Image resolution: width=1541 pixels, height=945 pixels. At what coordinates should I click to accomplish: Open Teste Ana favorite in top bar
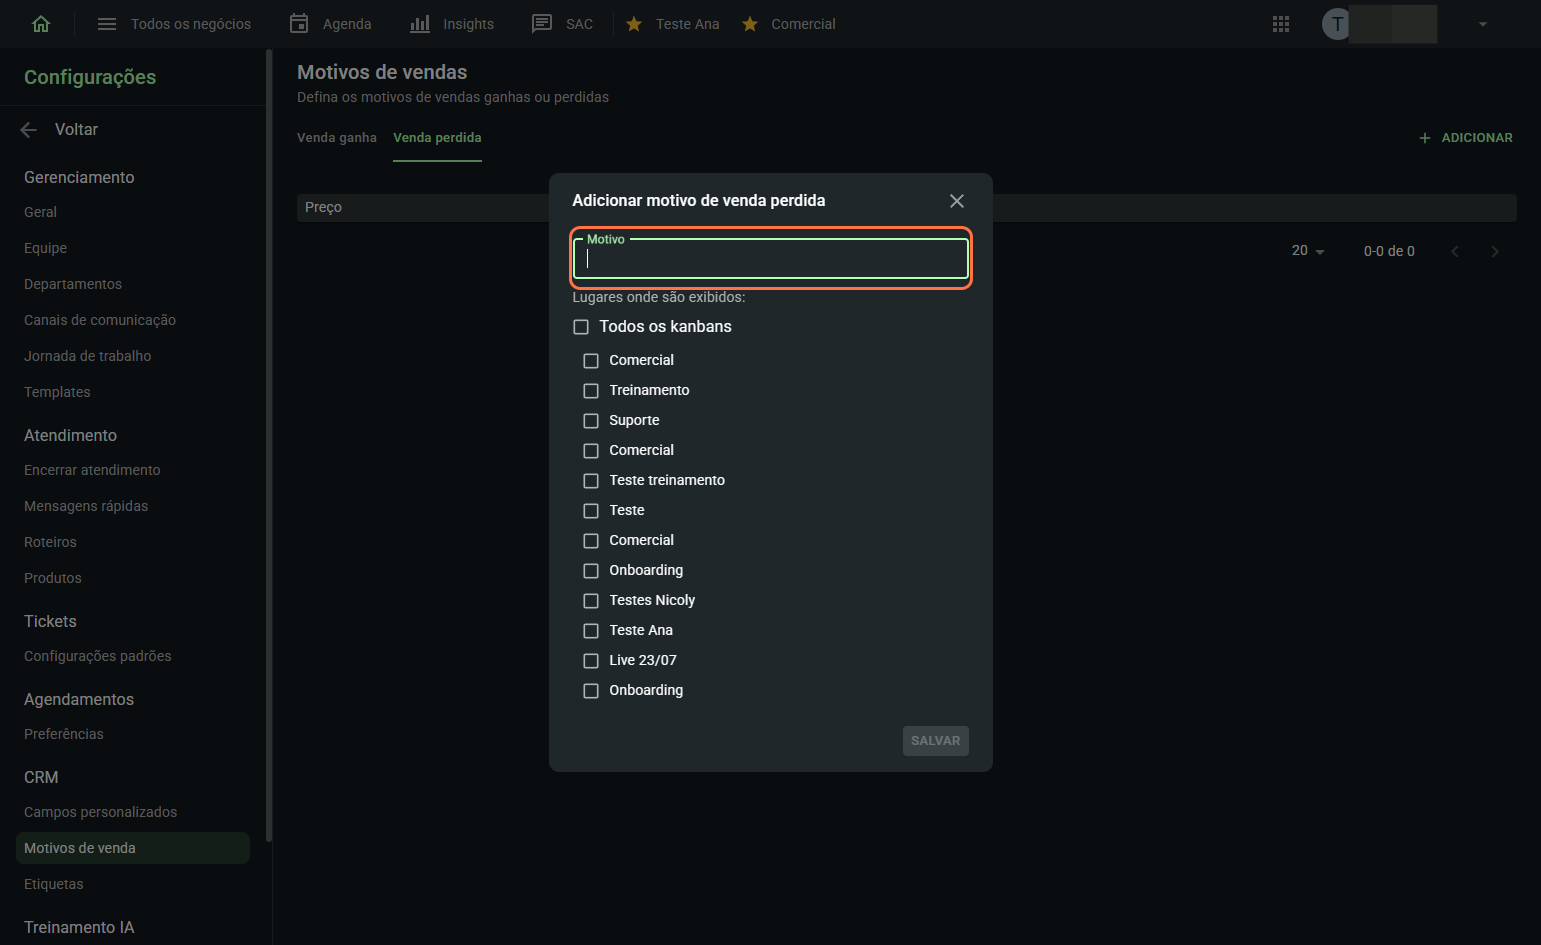[688, 24]
